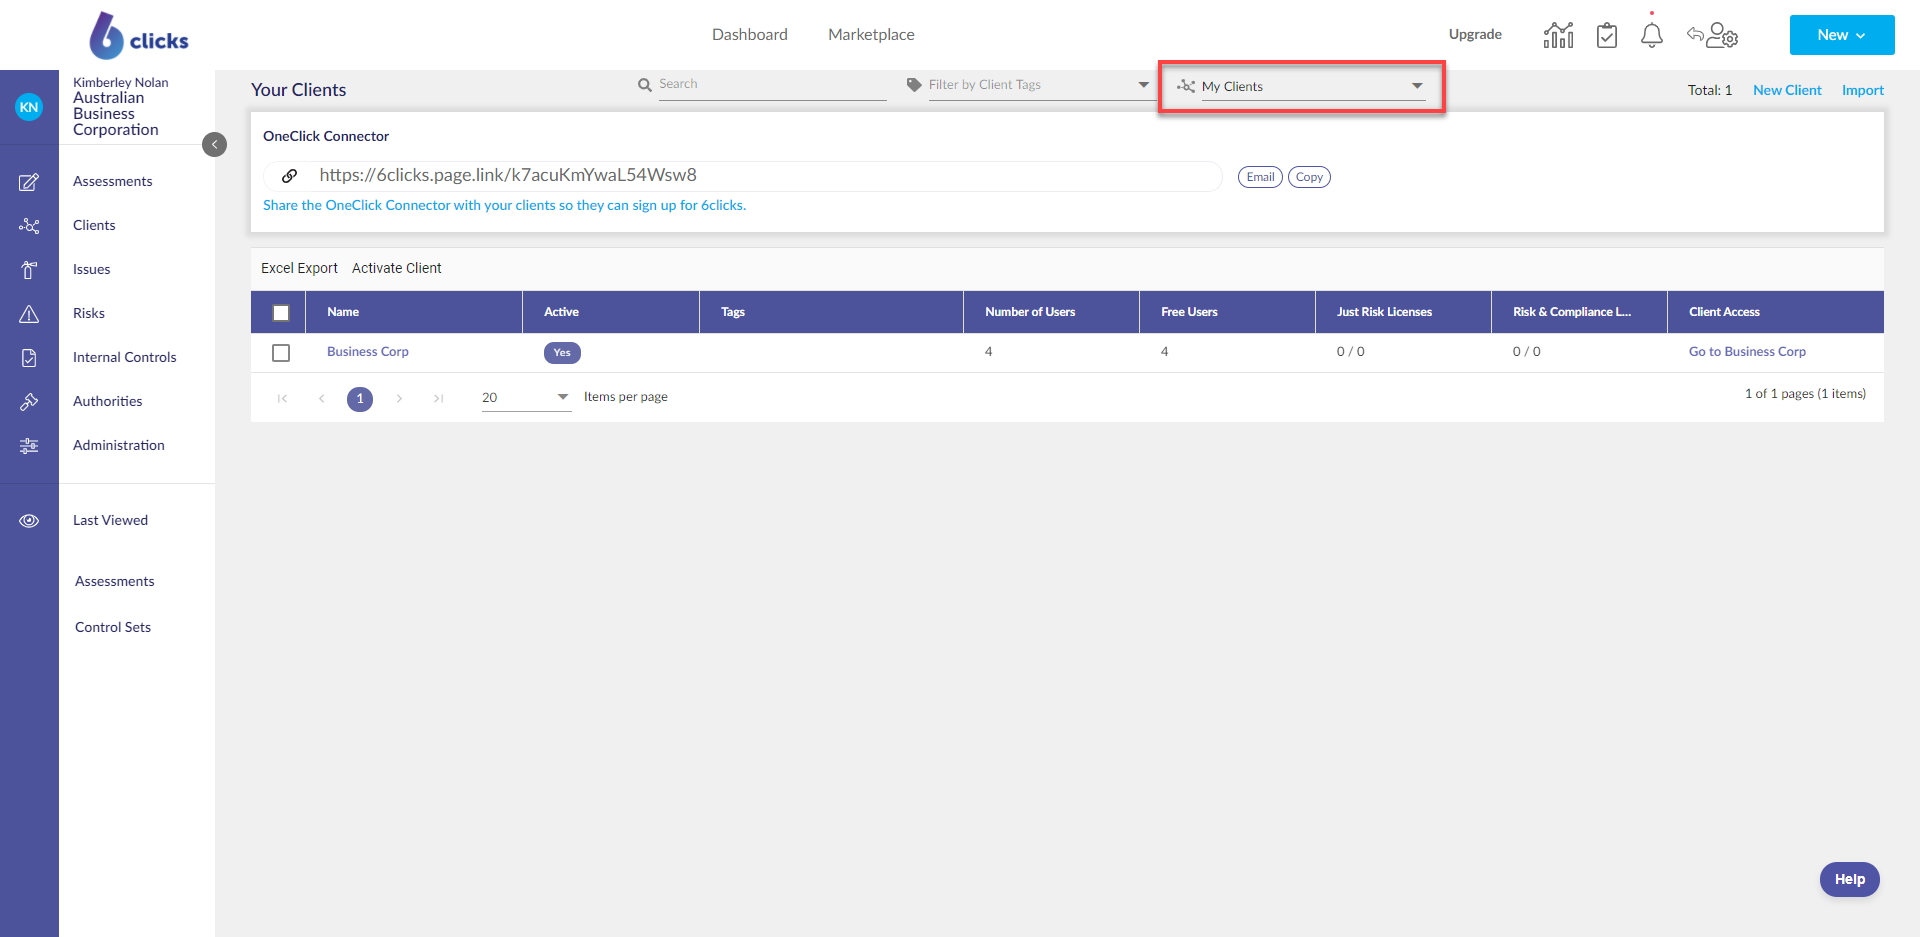Click the Upgrade link

pyautogui.click(x=1475, y=35)
